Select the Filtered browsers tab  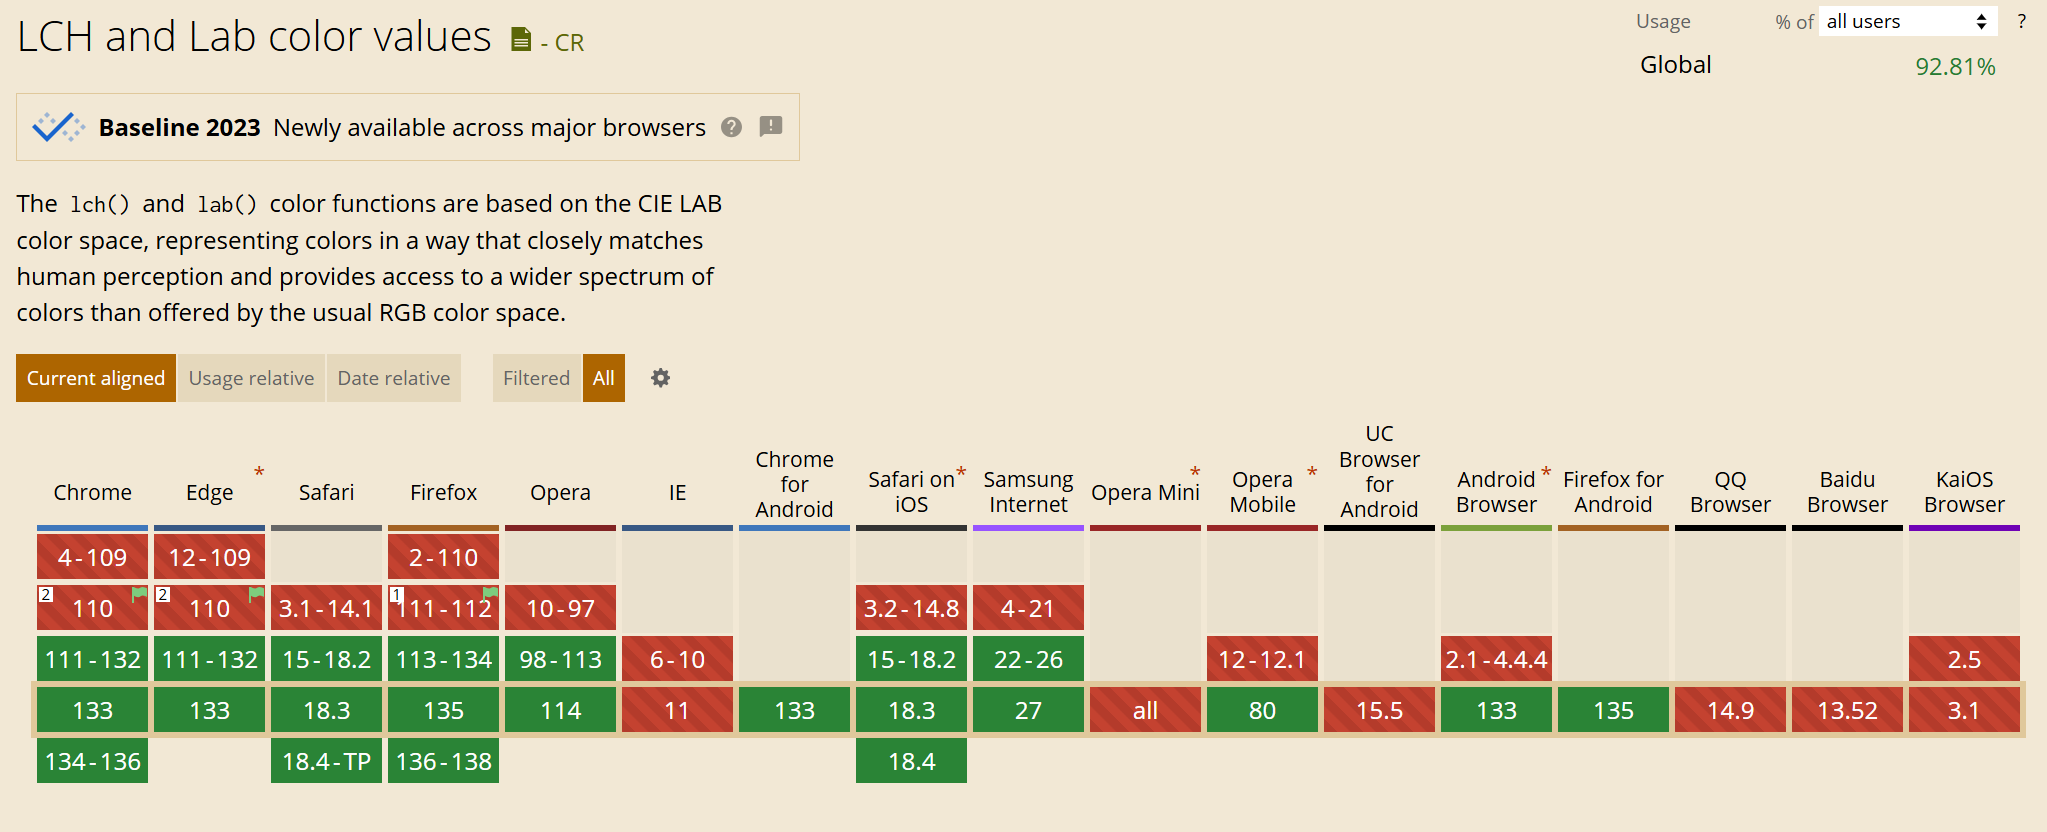(x=536, y=378)
